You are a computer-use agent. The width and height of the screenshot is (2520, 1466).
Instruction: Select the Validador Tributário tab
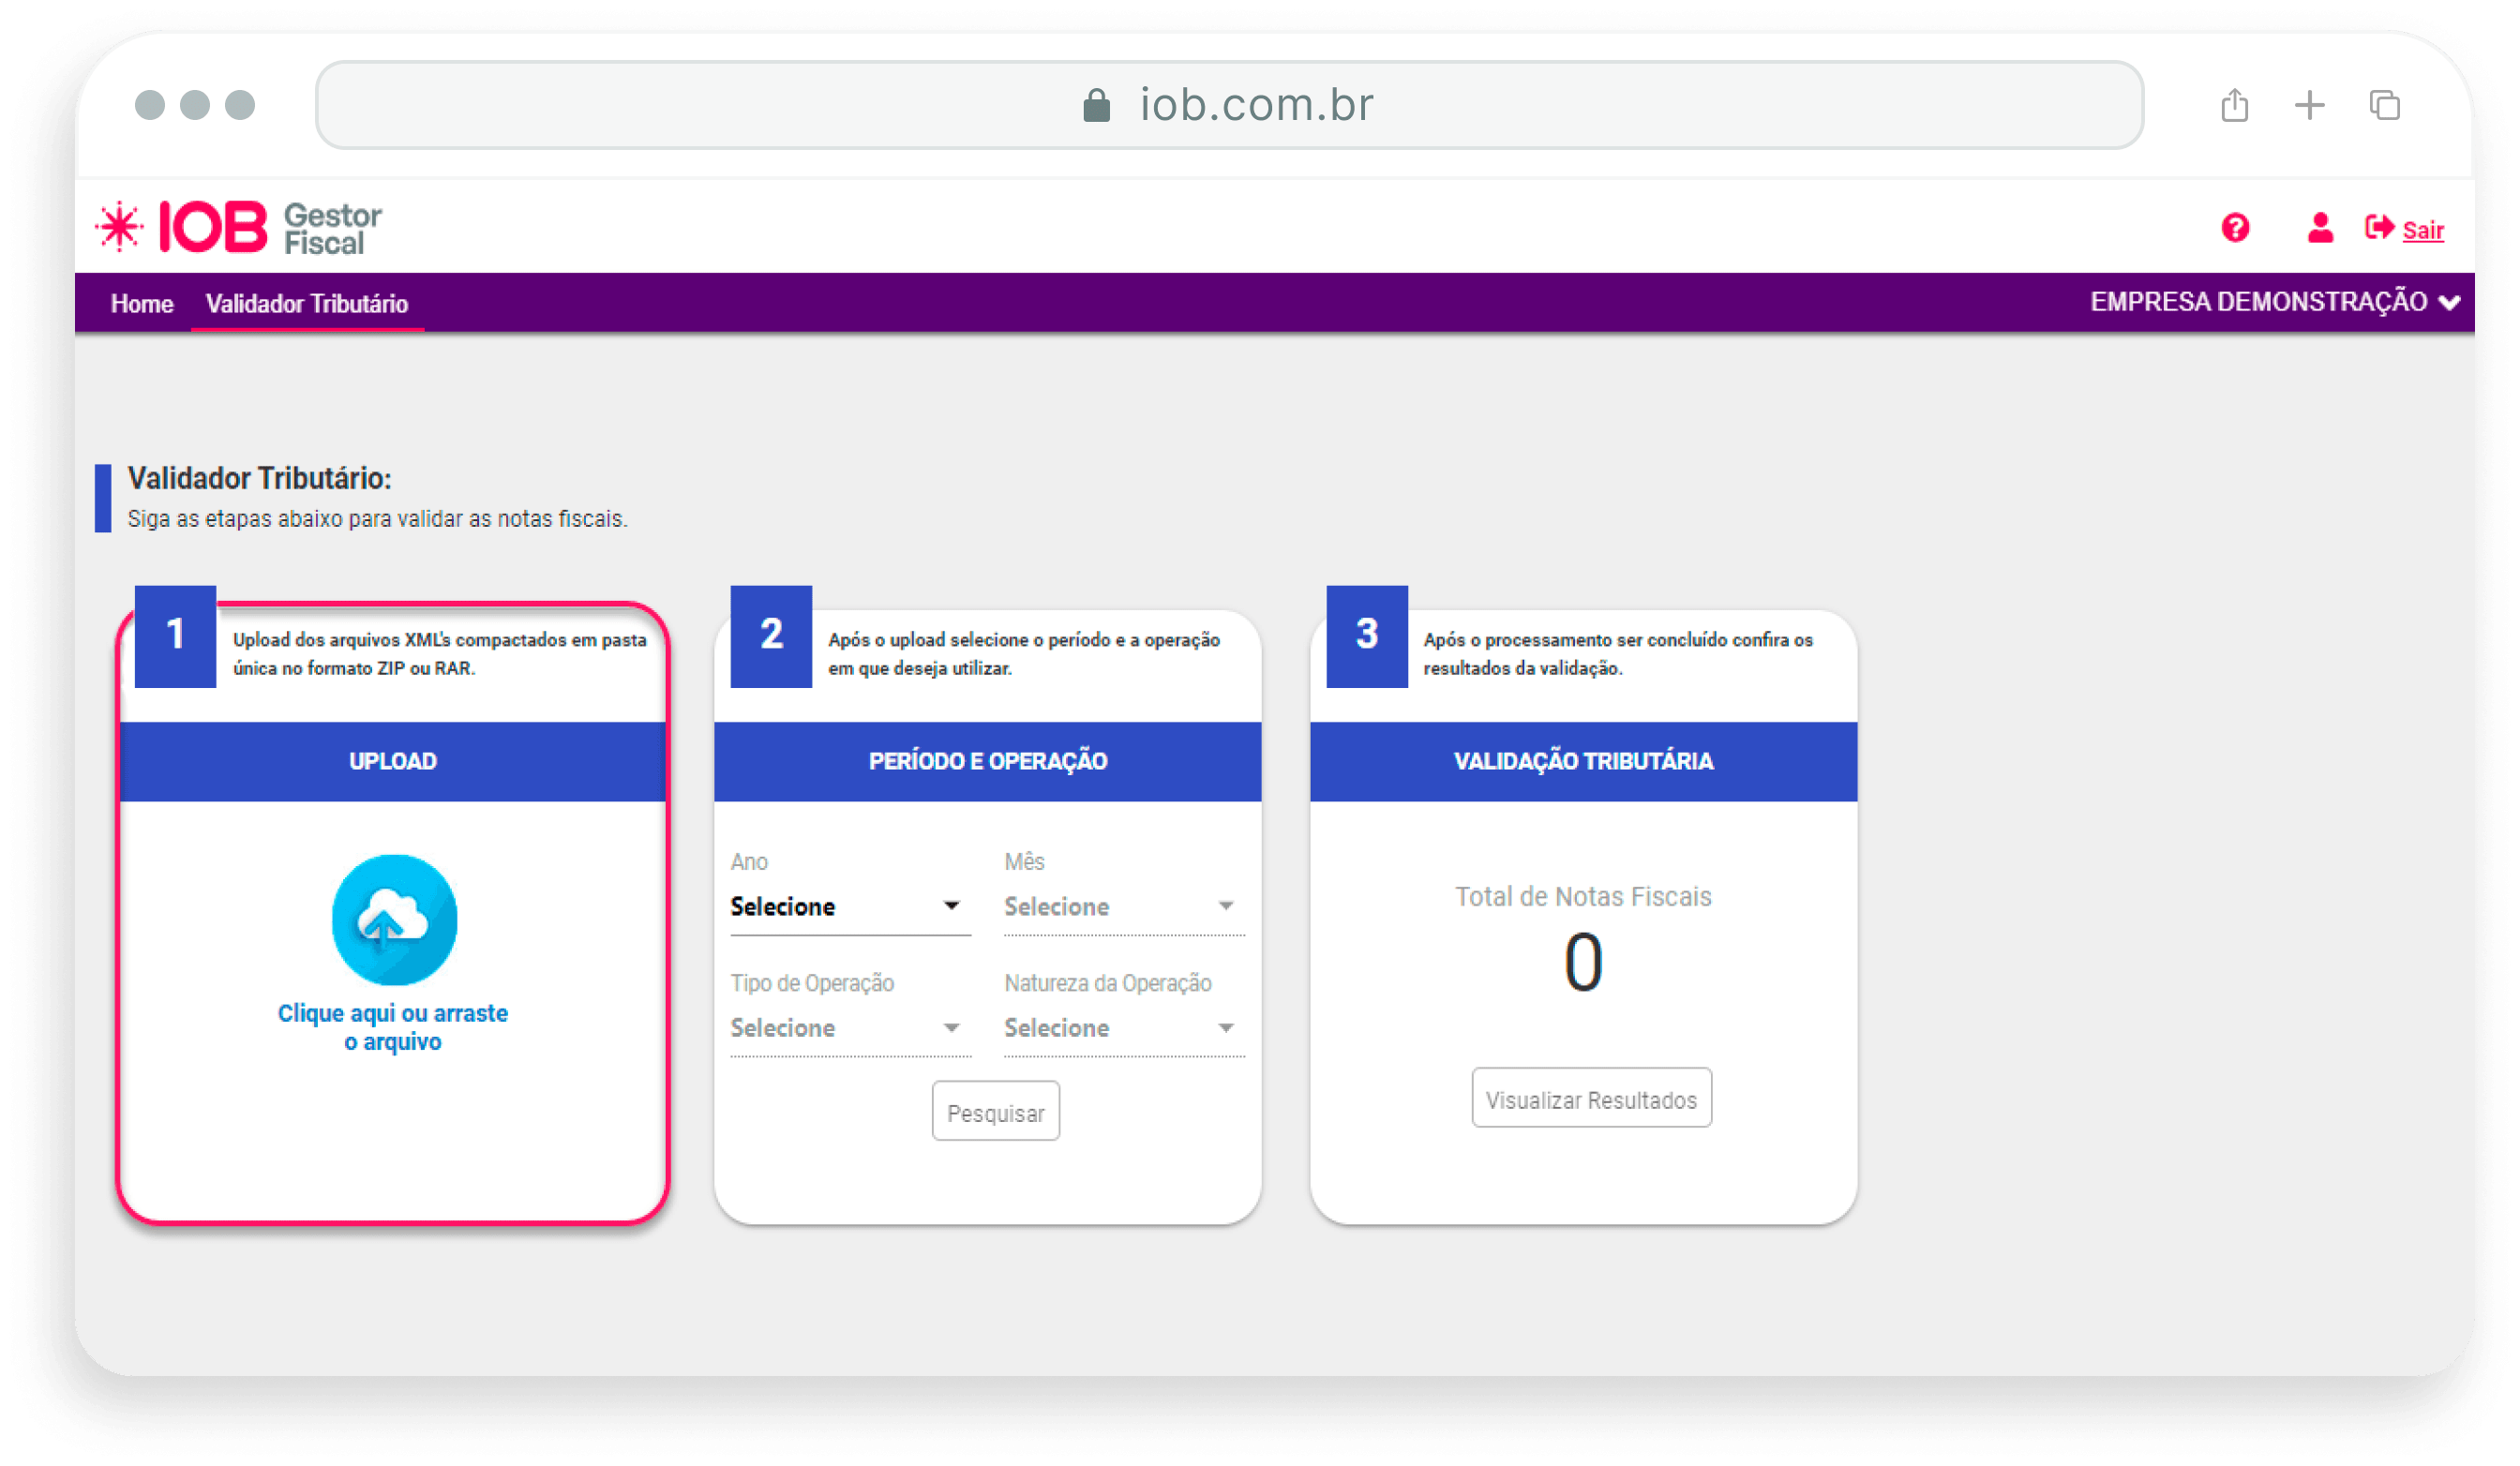point(307,304)
